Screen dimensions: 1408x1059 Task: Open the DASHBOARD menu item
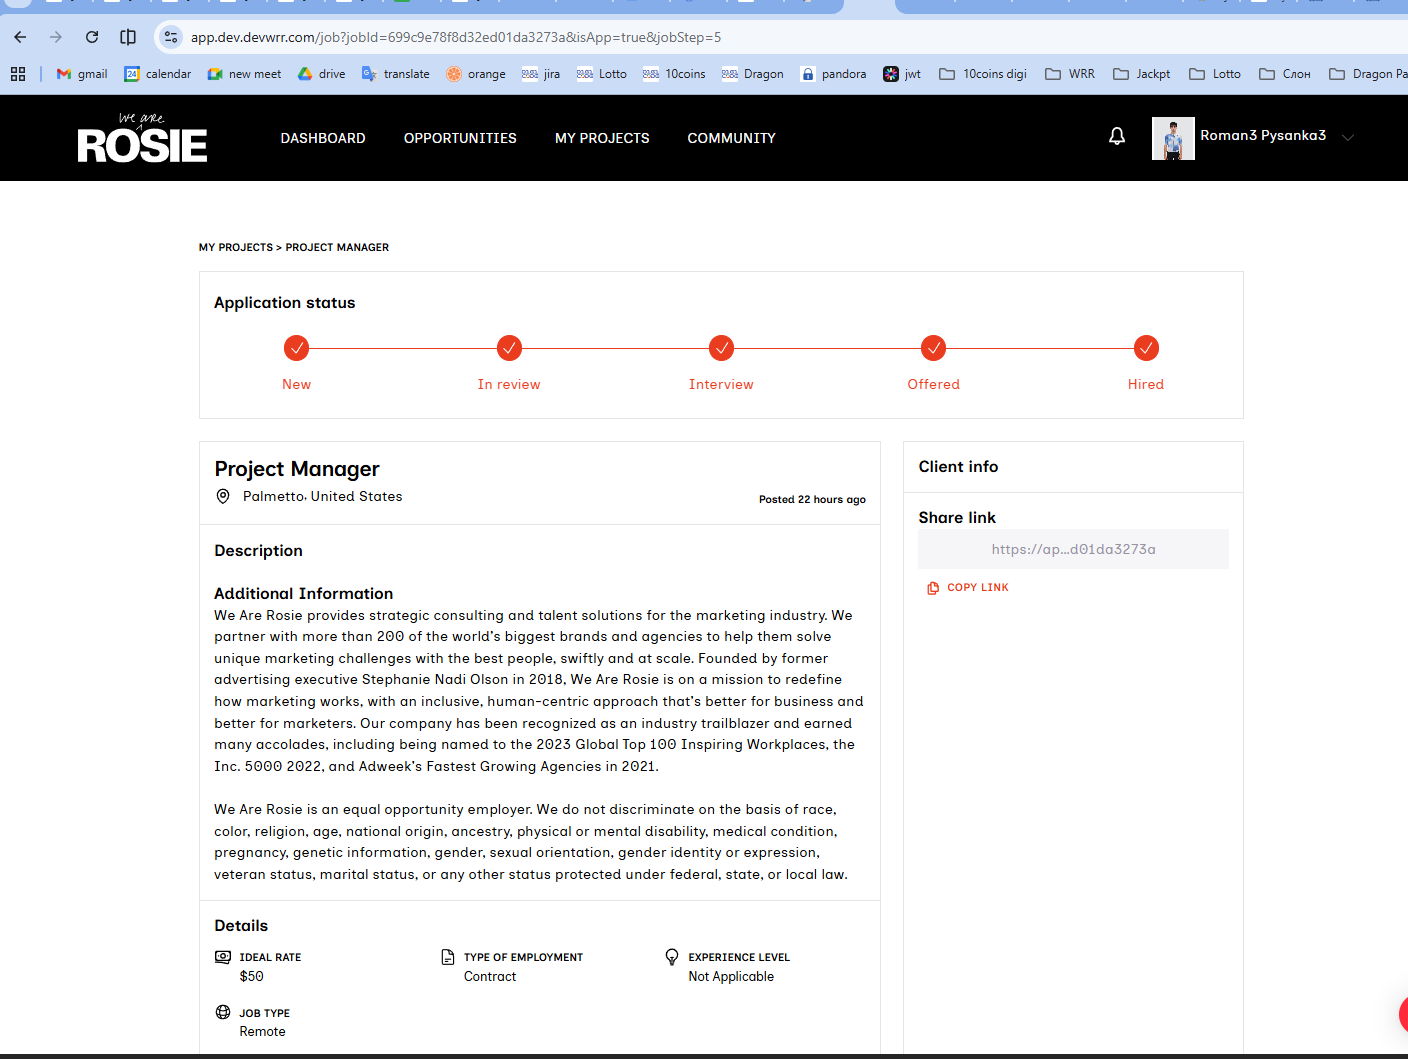(323, 138)
